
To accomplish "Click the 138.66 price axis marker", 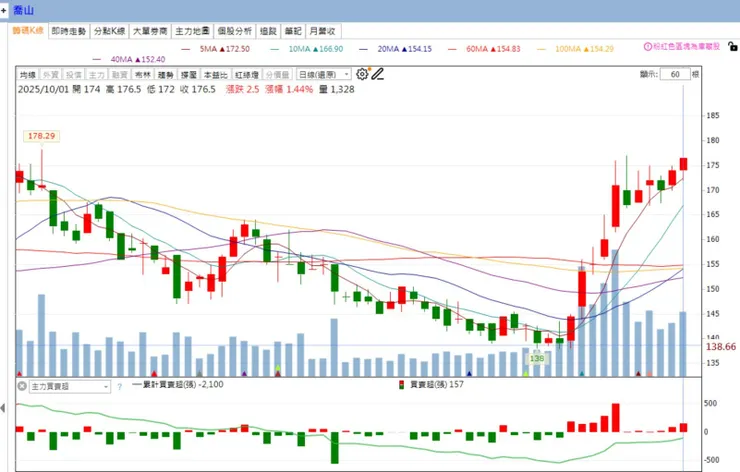I will point(721,346).
